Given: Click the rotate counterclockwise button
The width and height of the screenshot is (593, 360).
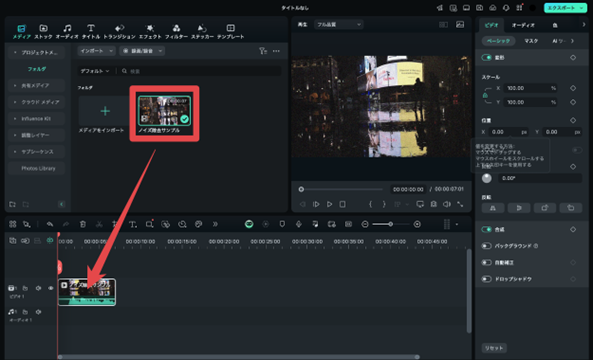Looking at the screenshot, I should (571, 208).
